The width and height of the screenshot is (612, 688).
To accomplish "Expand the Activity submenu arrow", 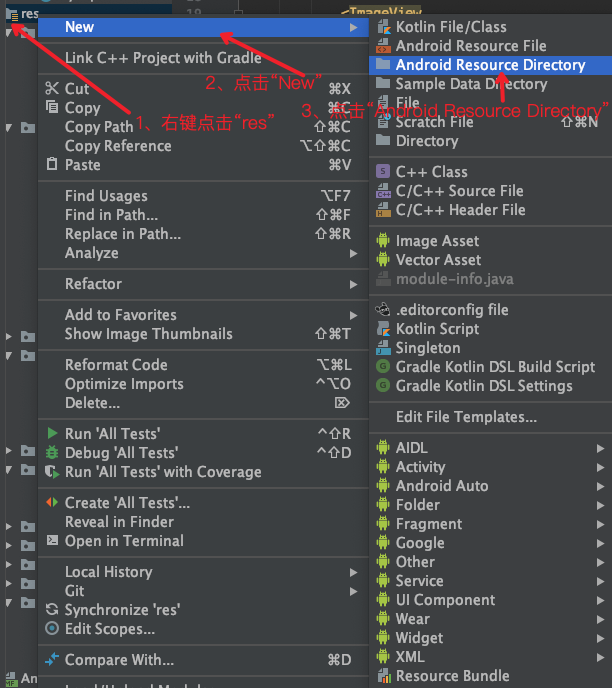I will click(600, 467).
